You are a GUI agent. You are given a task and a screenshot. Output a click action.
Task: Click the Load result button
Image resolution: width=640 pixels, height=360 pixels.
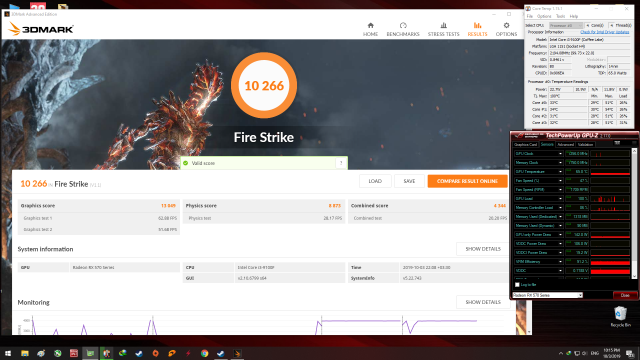coord(375,181)
